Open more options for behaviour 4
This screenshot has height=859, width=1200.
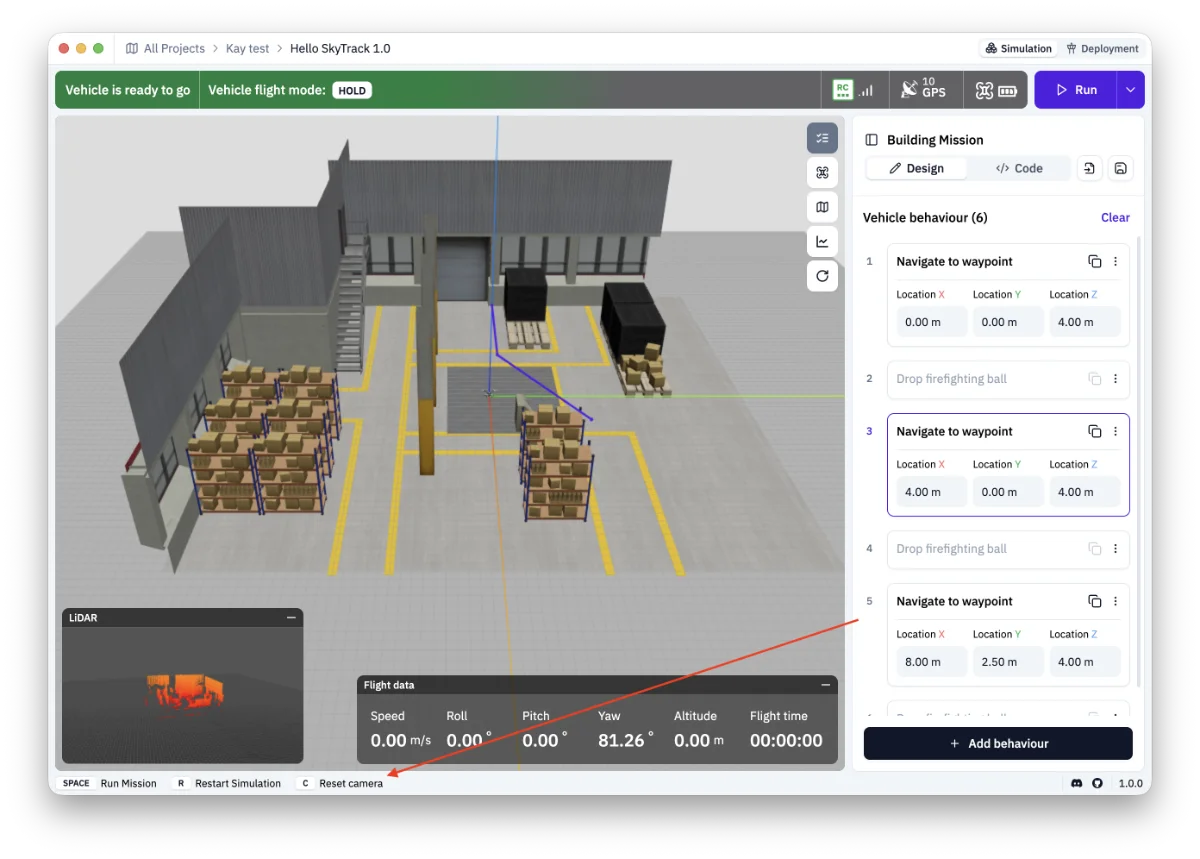pyautogui.click(x=1115, y=549)
